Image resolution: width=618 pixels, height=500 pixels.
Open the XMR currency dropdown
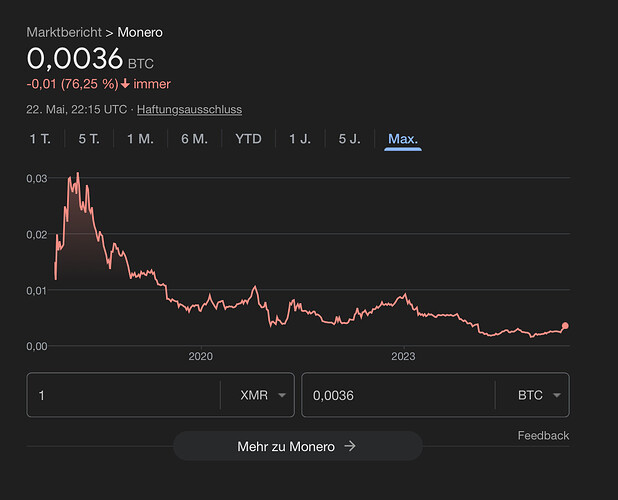tap(262, 395)
